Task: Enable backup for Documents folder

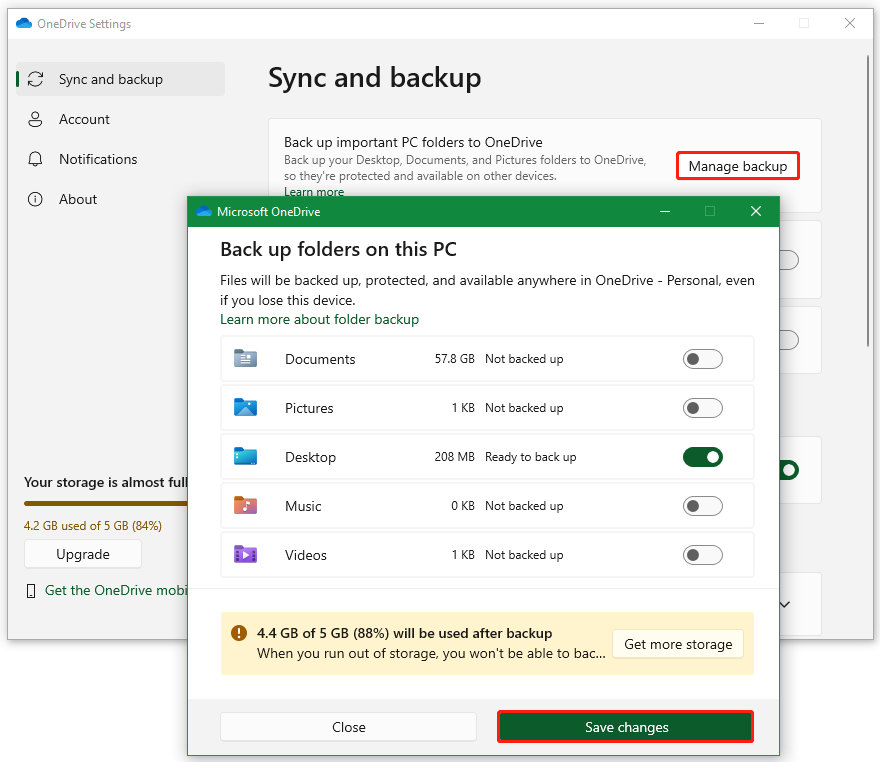Action: [703, 359]
